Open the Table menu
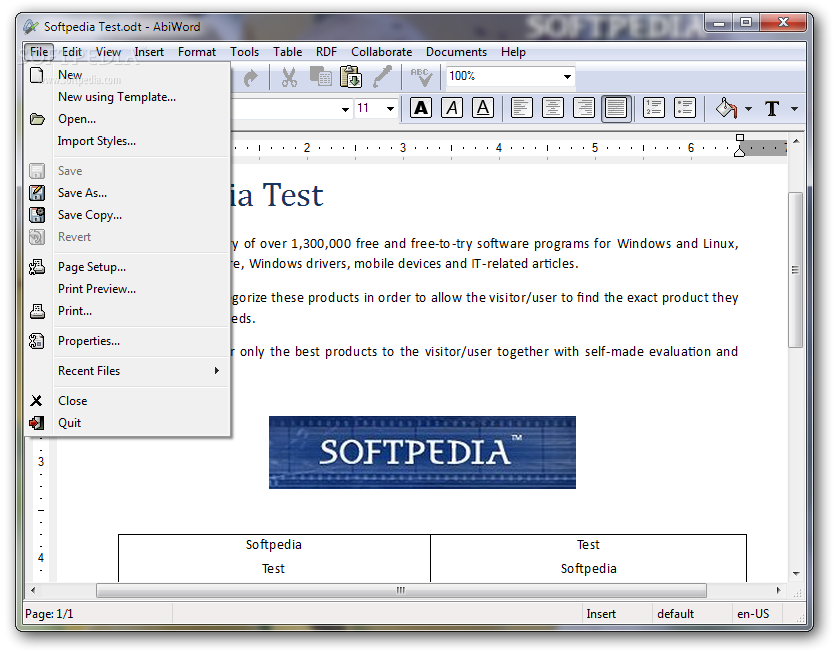 pos(287,52)
